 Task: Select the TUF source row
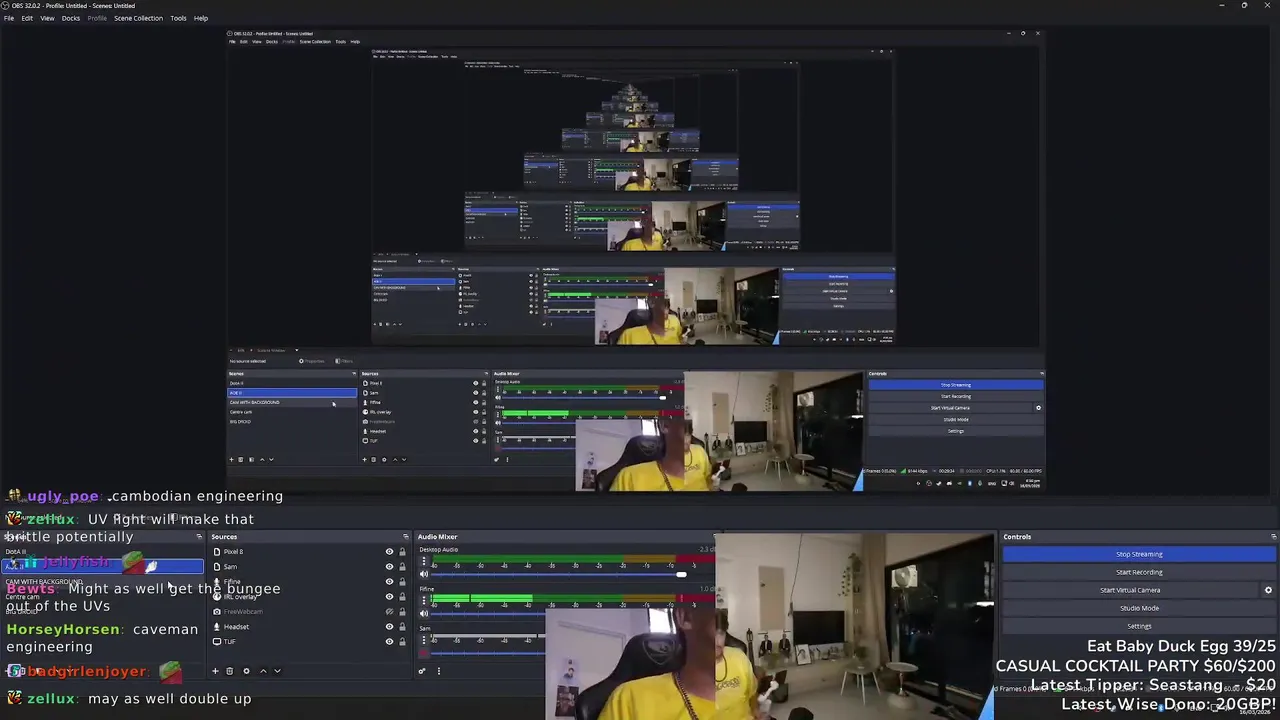click(x=310, y=642)
